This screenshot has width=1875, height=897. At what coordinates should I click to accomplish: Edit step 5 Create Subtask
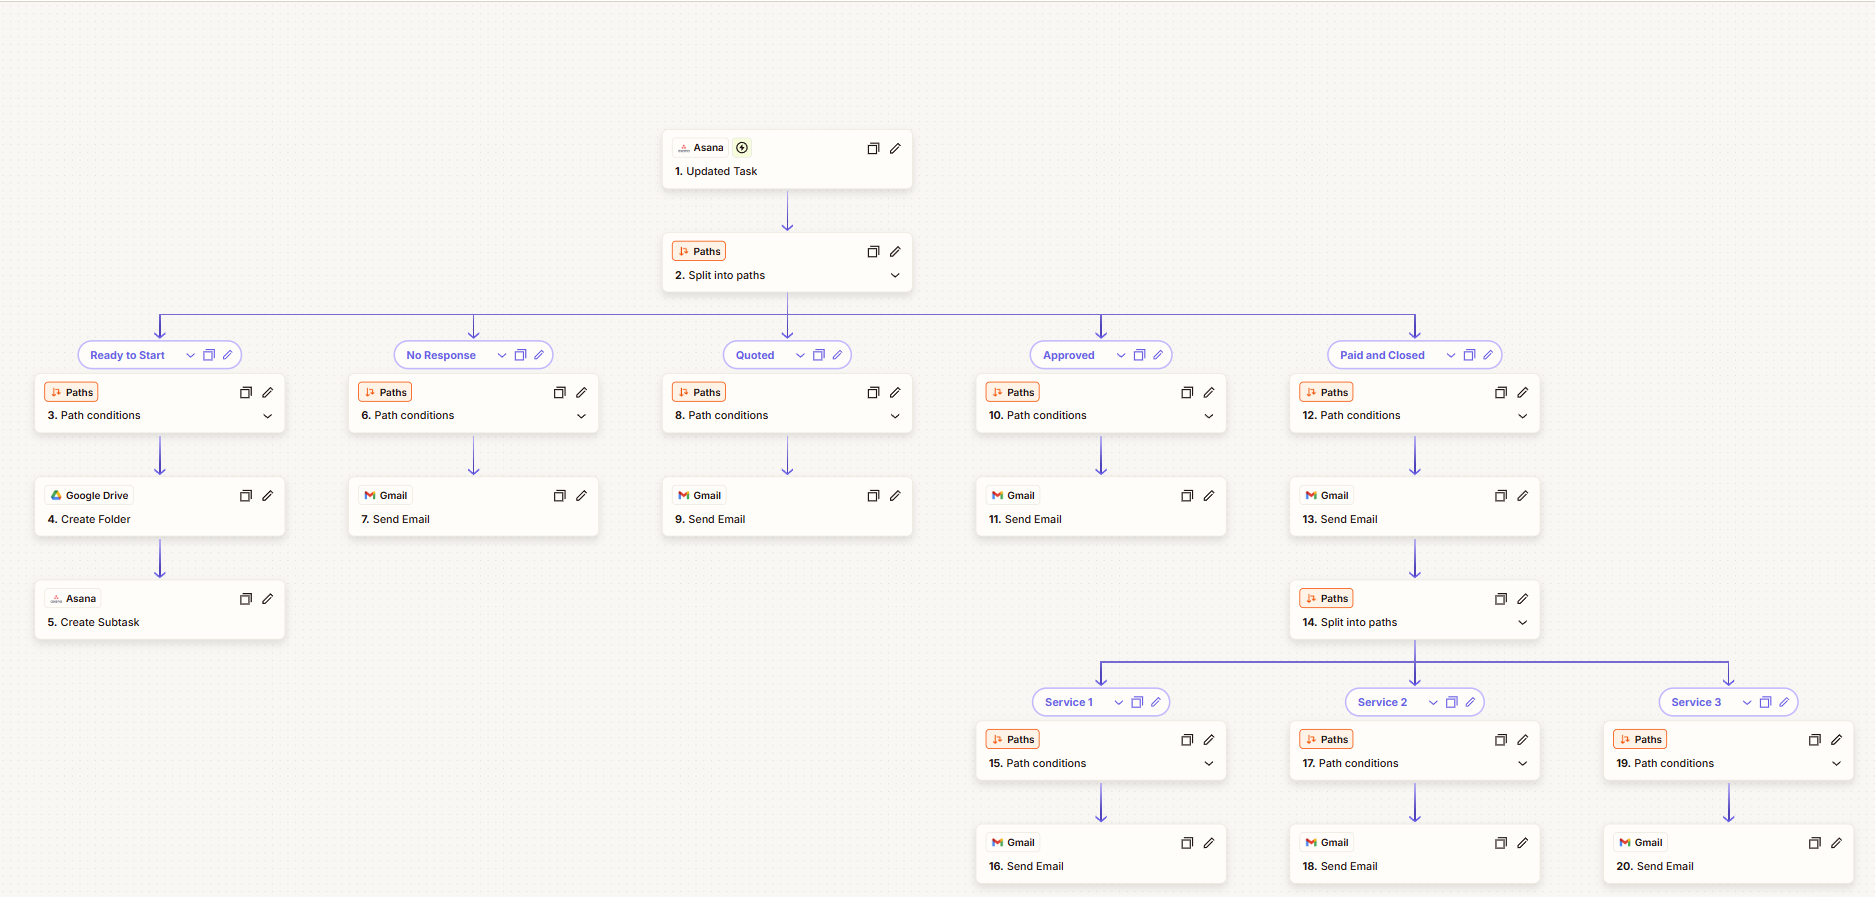coord(268,599)
